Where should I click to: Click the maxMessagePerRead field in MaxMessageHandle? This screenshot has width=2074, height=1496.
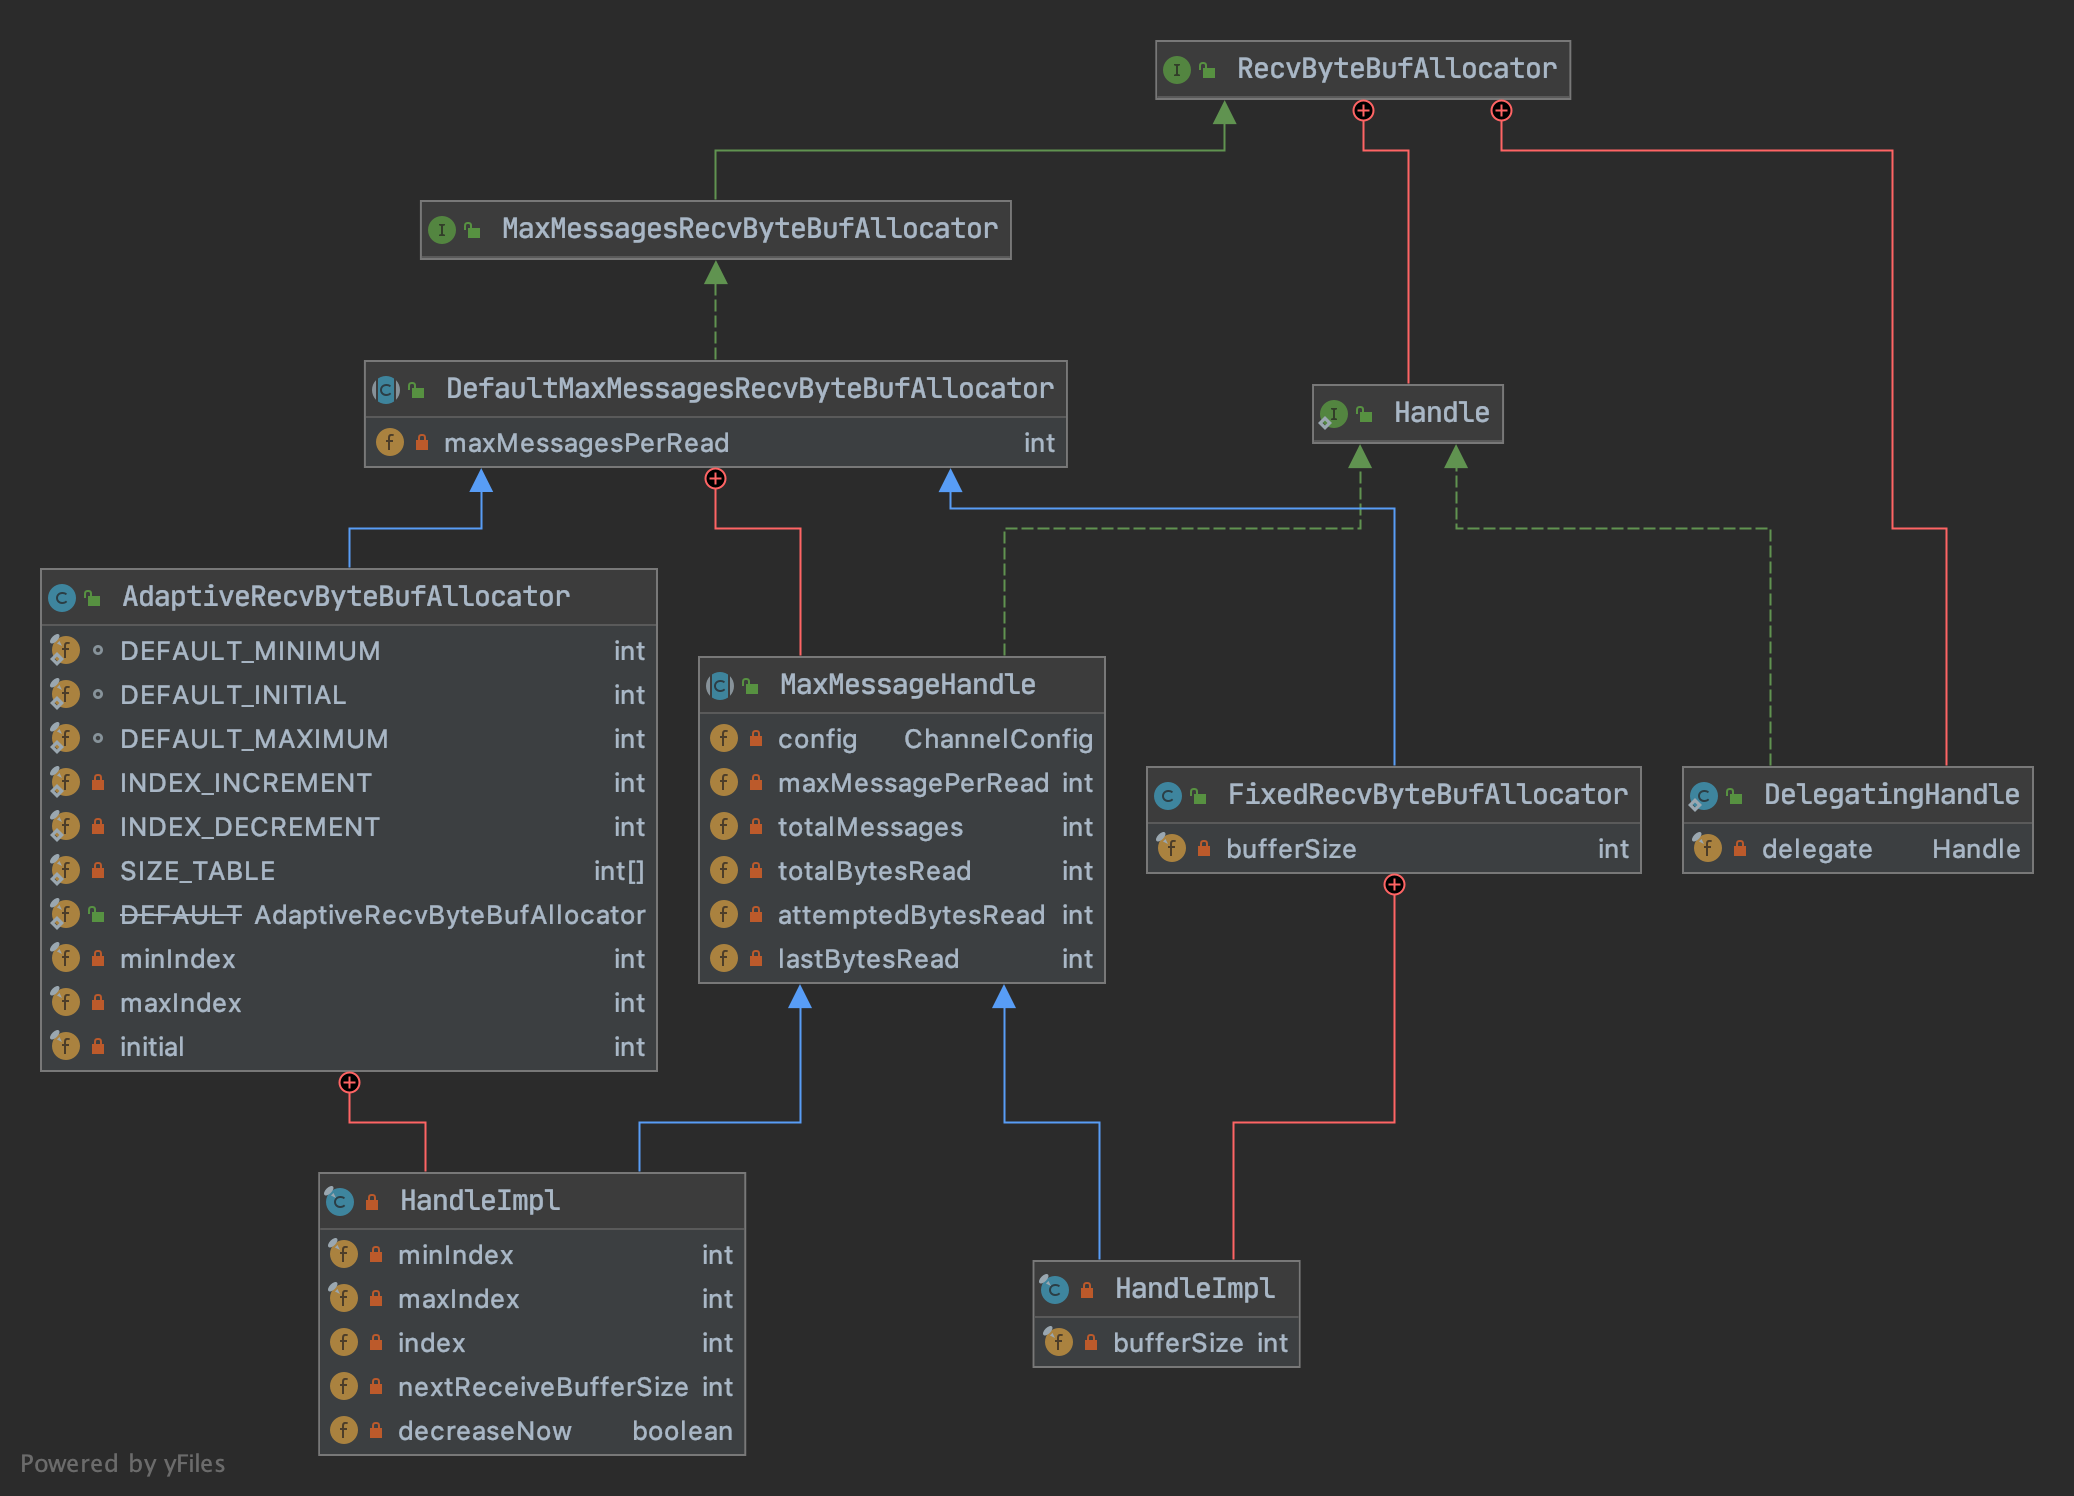pos(902,783)
